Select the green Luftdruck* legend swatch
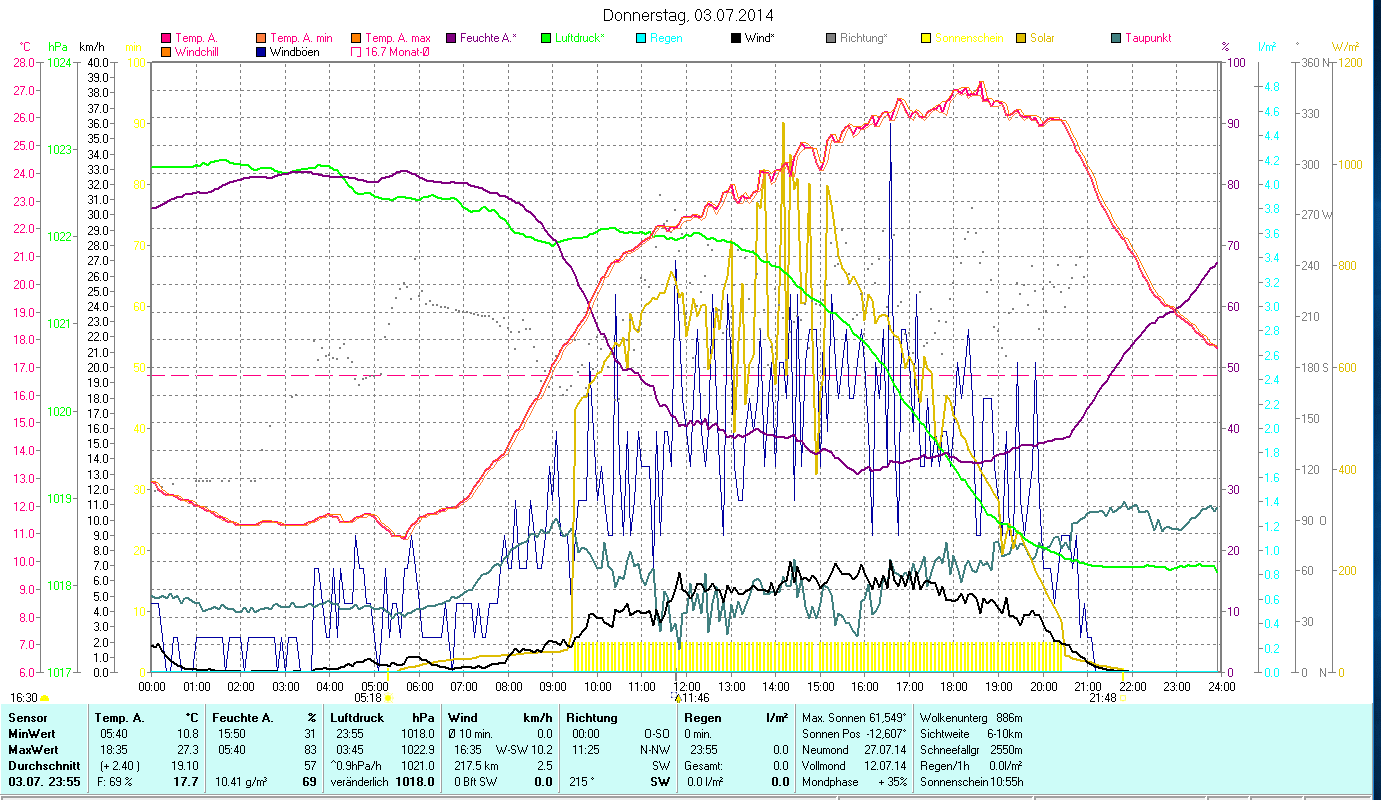Viewport: 1381px width, 800px height. 545,38
